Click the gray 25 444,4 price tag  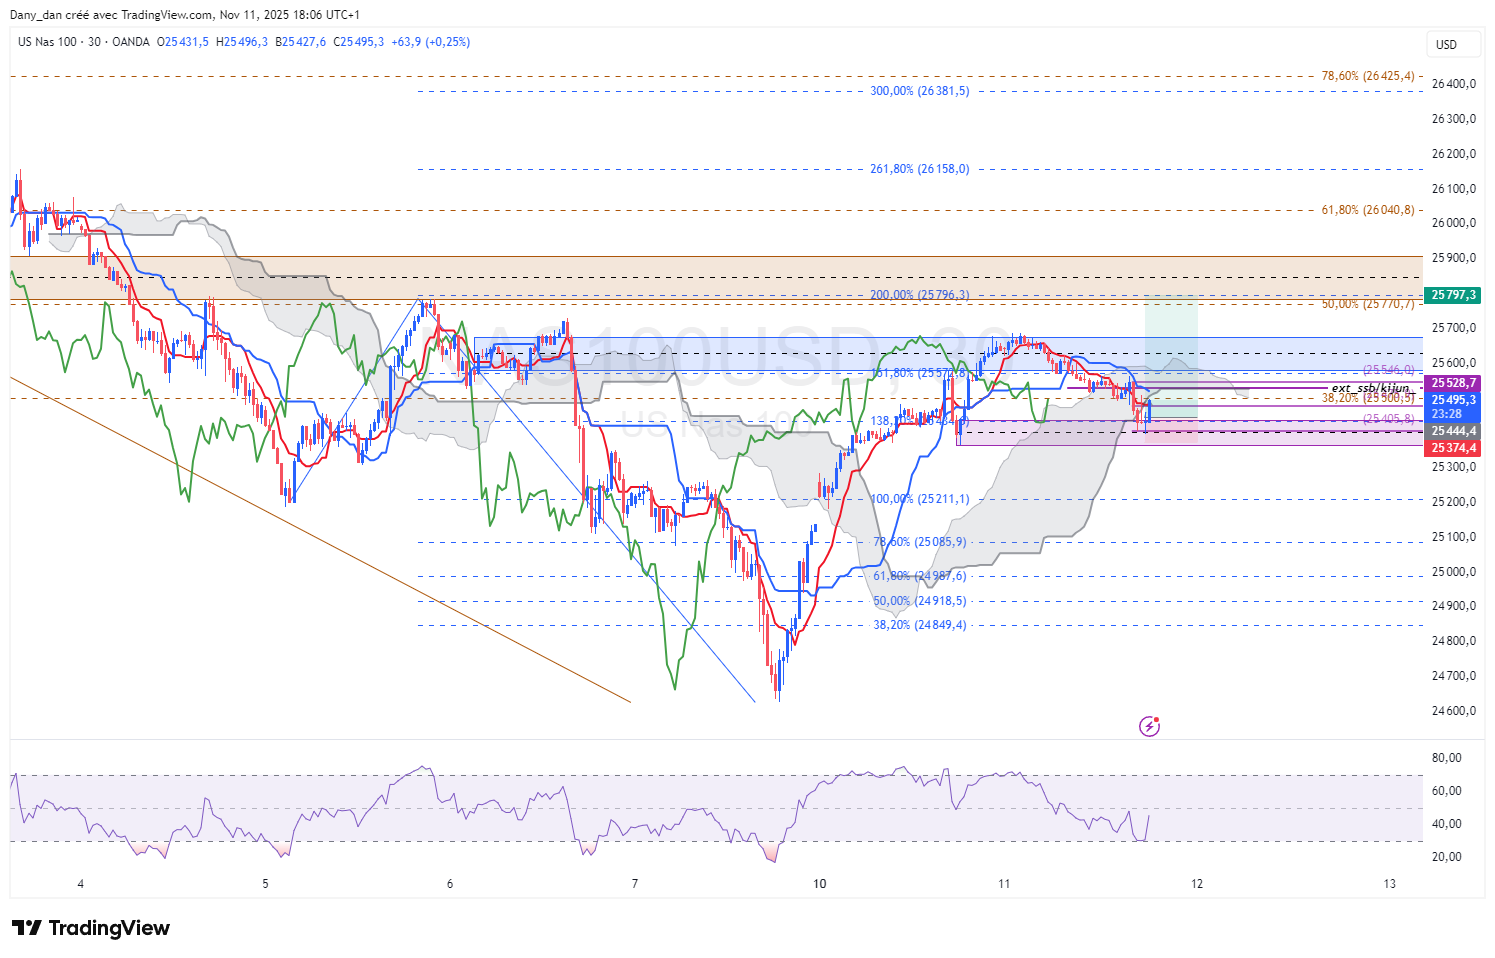1454,431
